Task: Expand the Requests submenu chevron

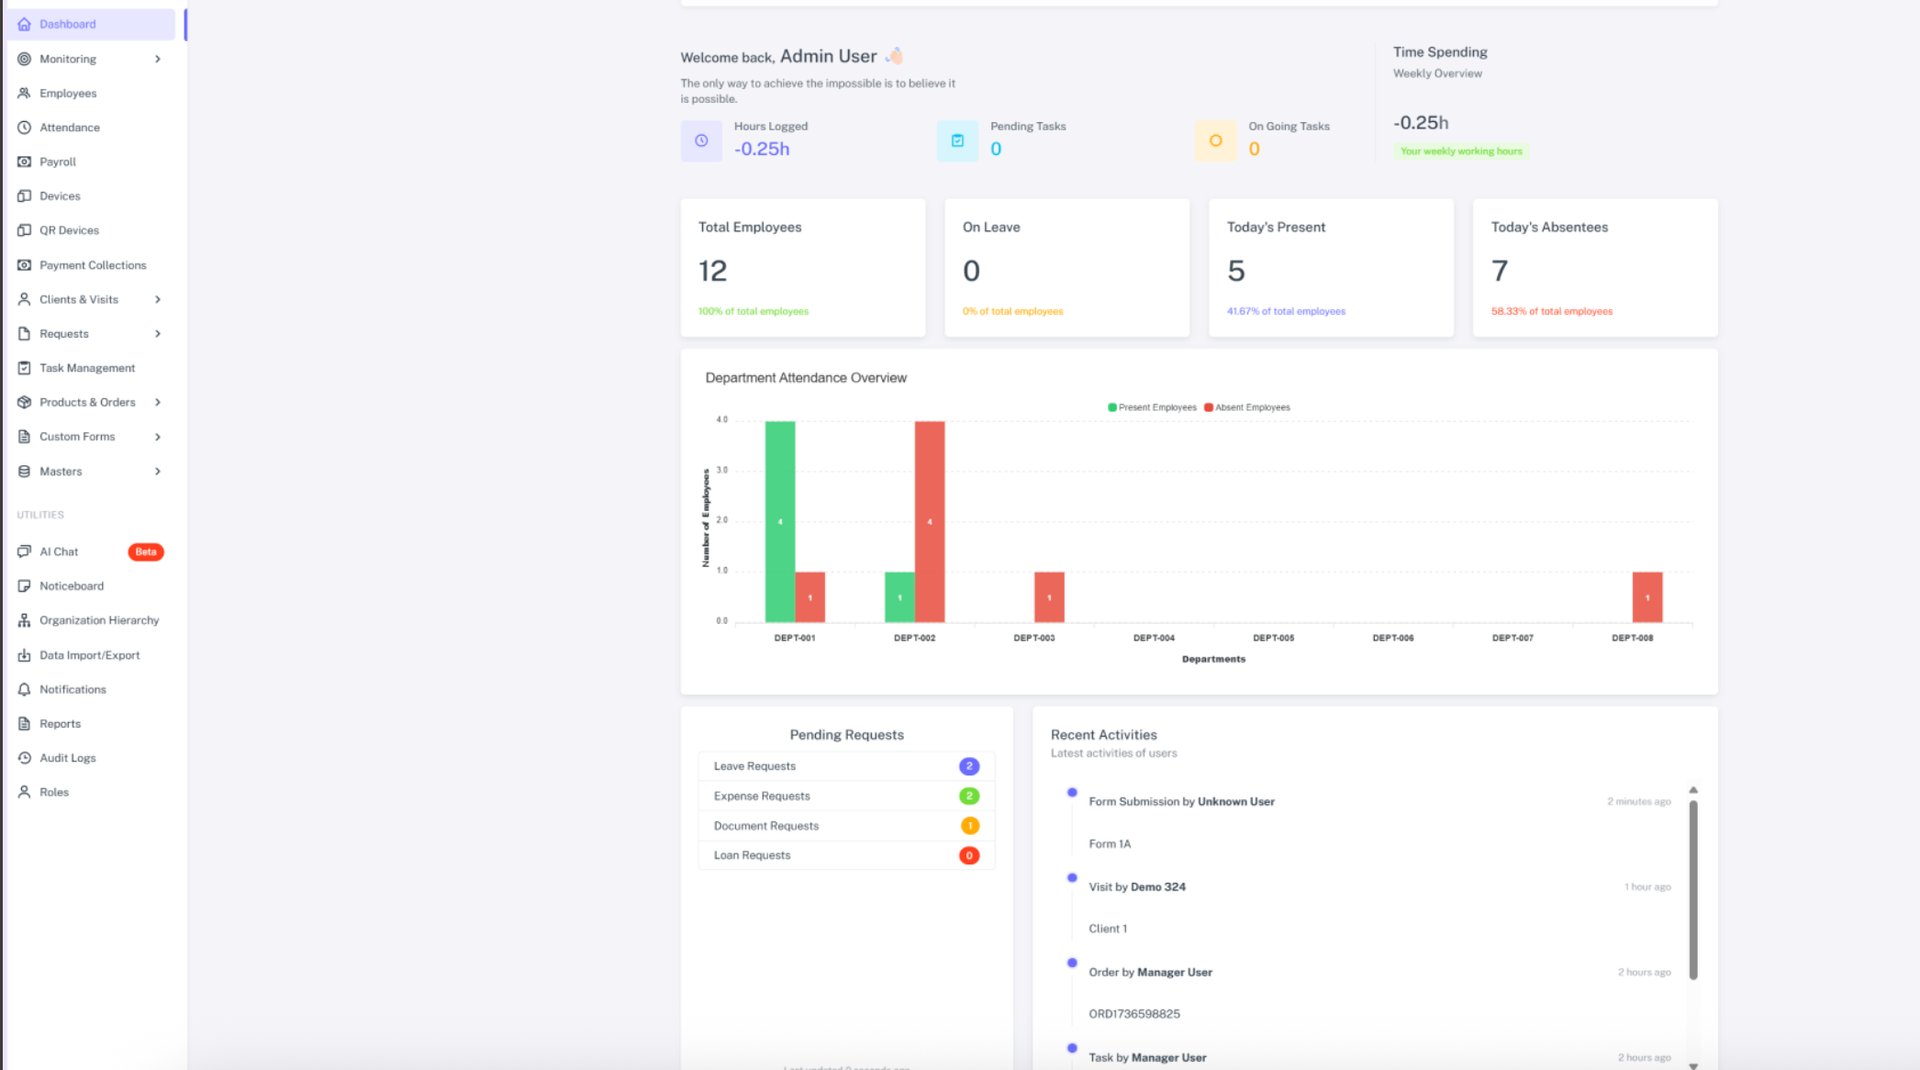Action: tap(158, 334)
